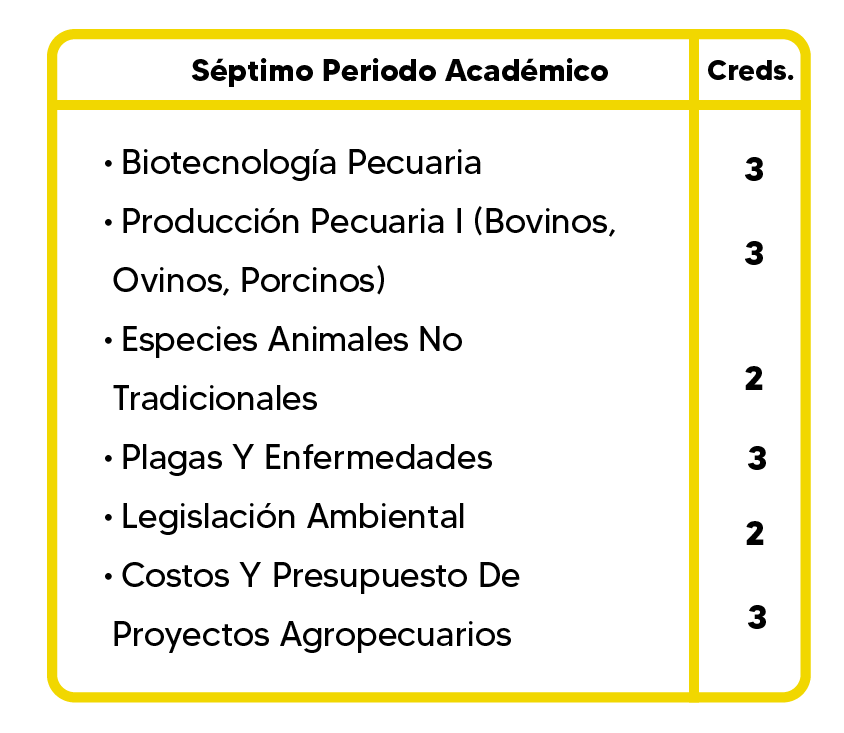Click the word Tradicionales
844x733 pixels.
click(215, 399)
